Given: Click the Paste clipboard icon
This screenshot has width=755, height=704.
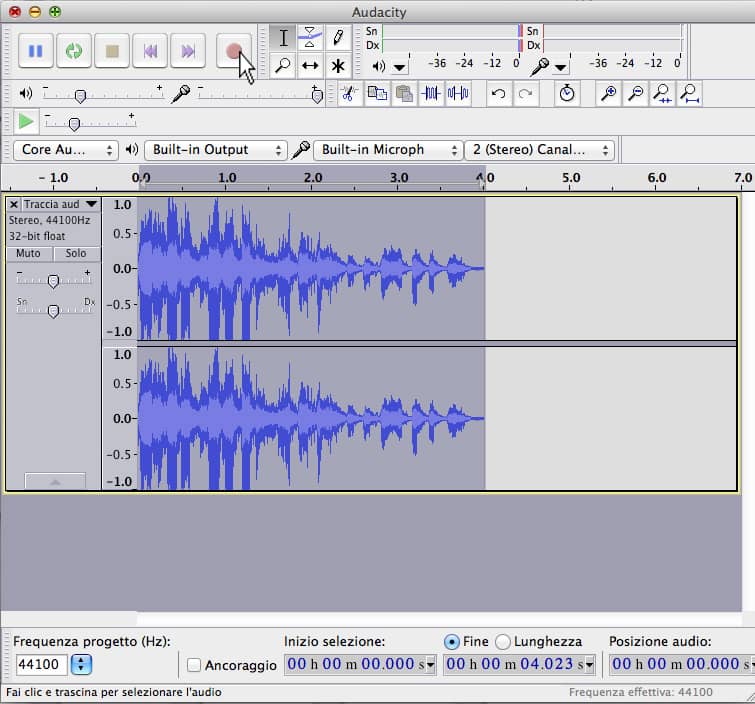Looking at the screenshot, I should 404,93.
